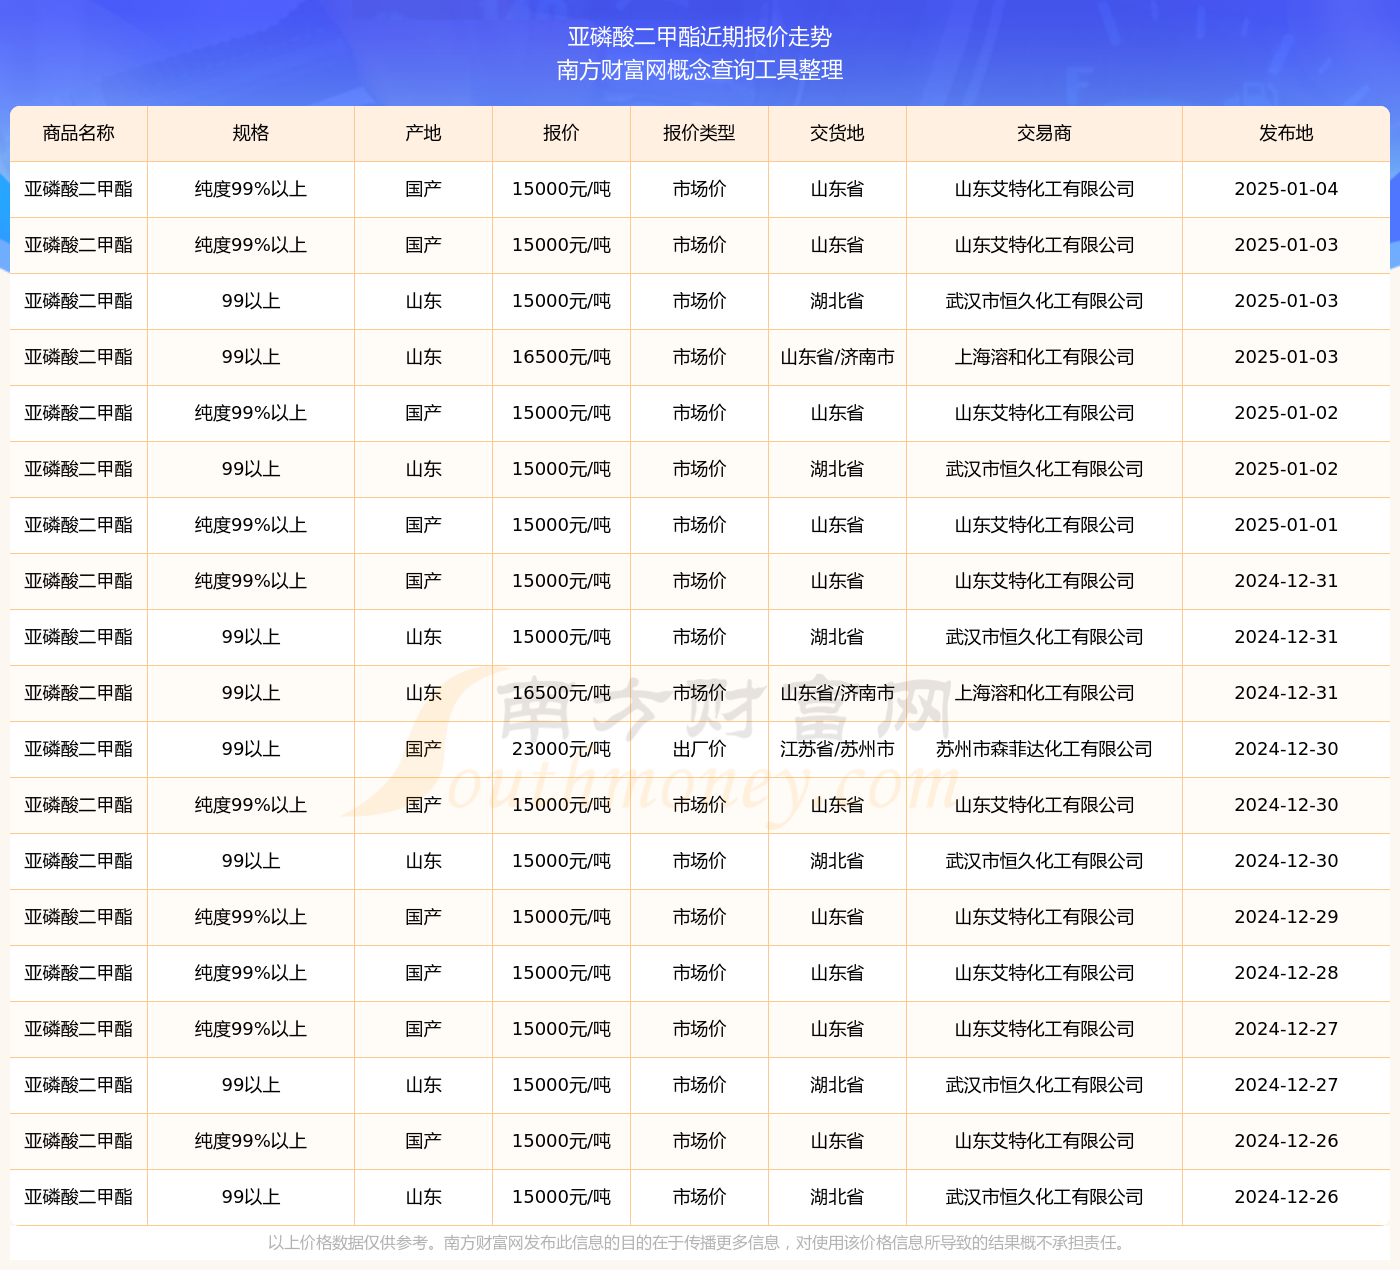Click 上海溶和化工有限公司 in the 2025-01-03 row

1045,357
